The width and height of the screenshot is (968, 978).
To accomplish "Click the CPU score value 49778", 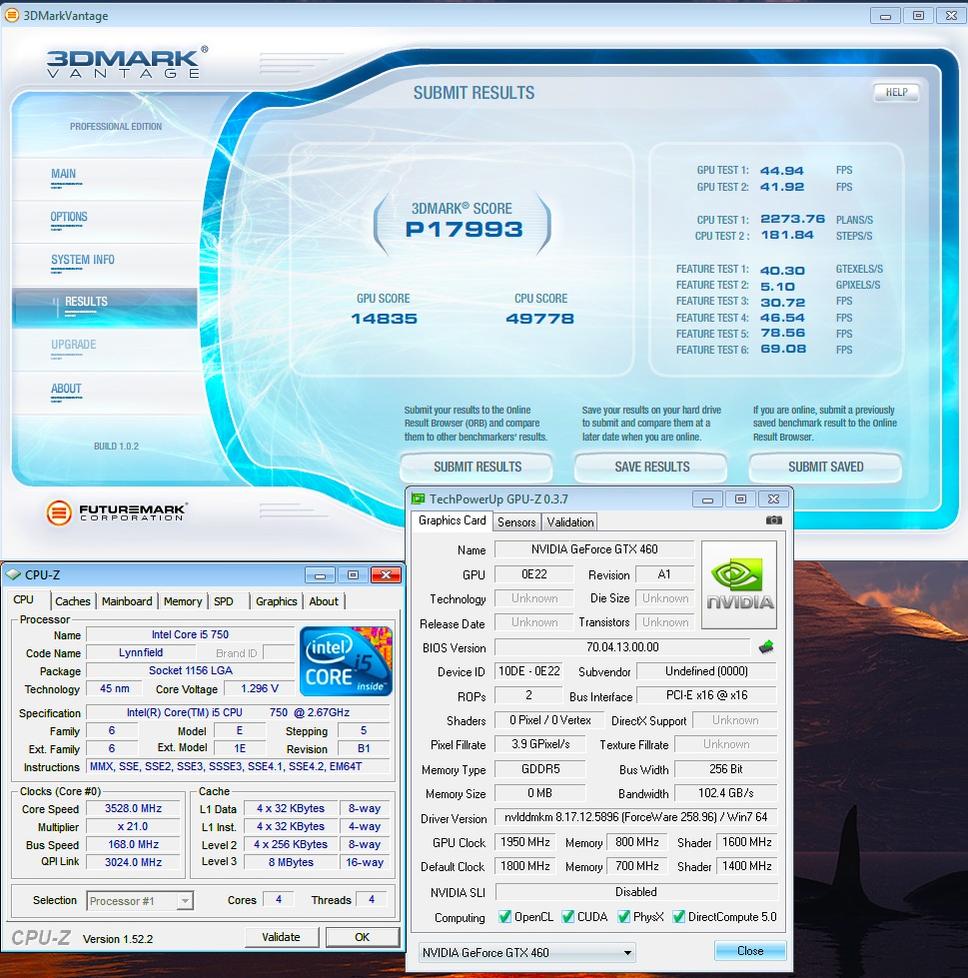I will (x=540, y=319).
